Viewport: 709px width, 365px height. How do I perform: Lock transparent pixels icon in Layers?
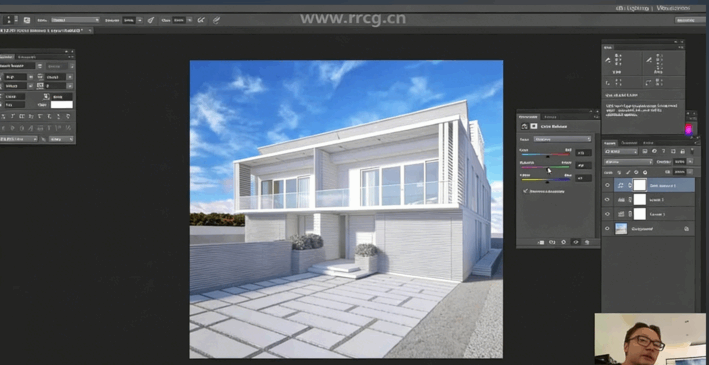point(619,172)
